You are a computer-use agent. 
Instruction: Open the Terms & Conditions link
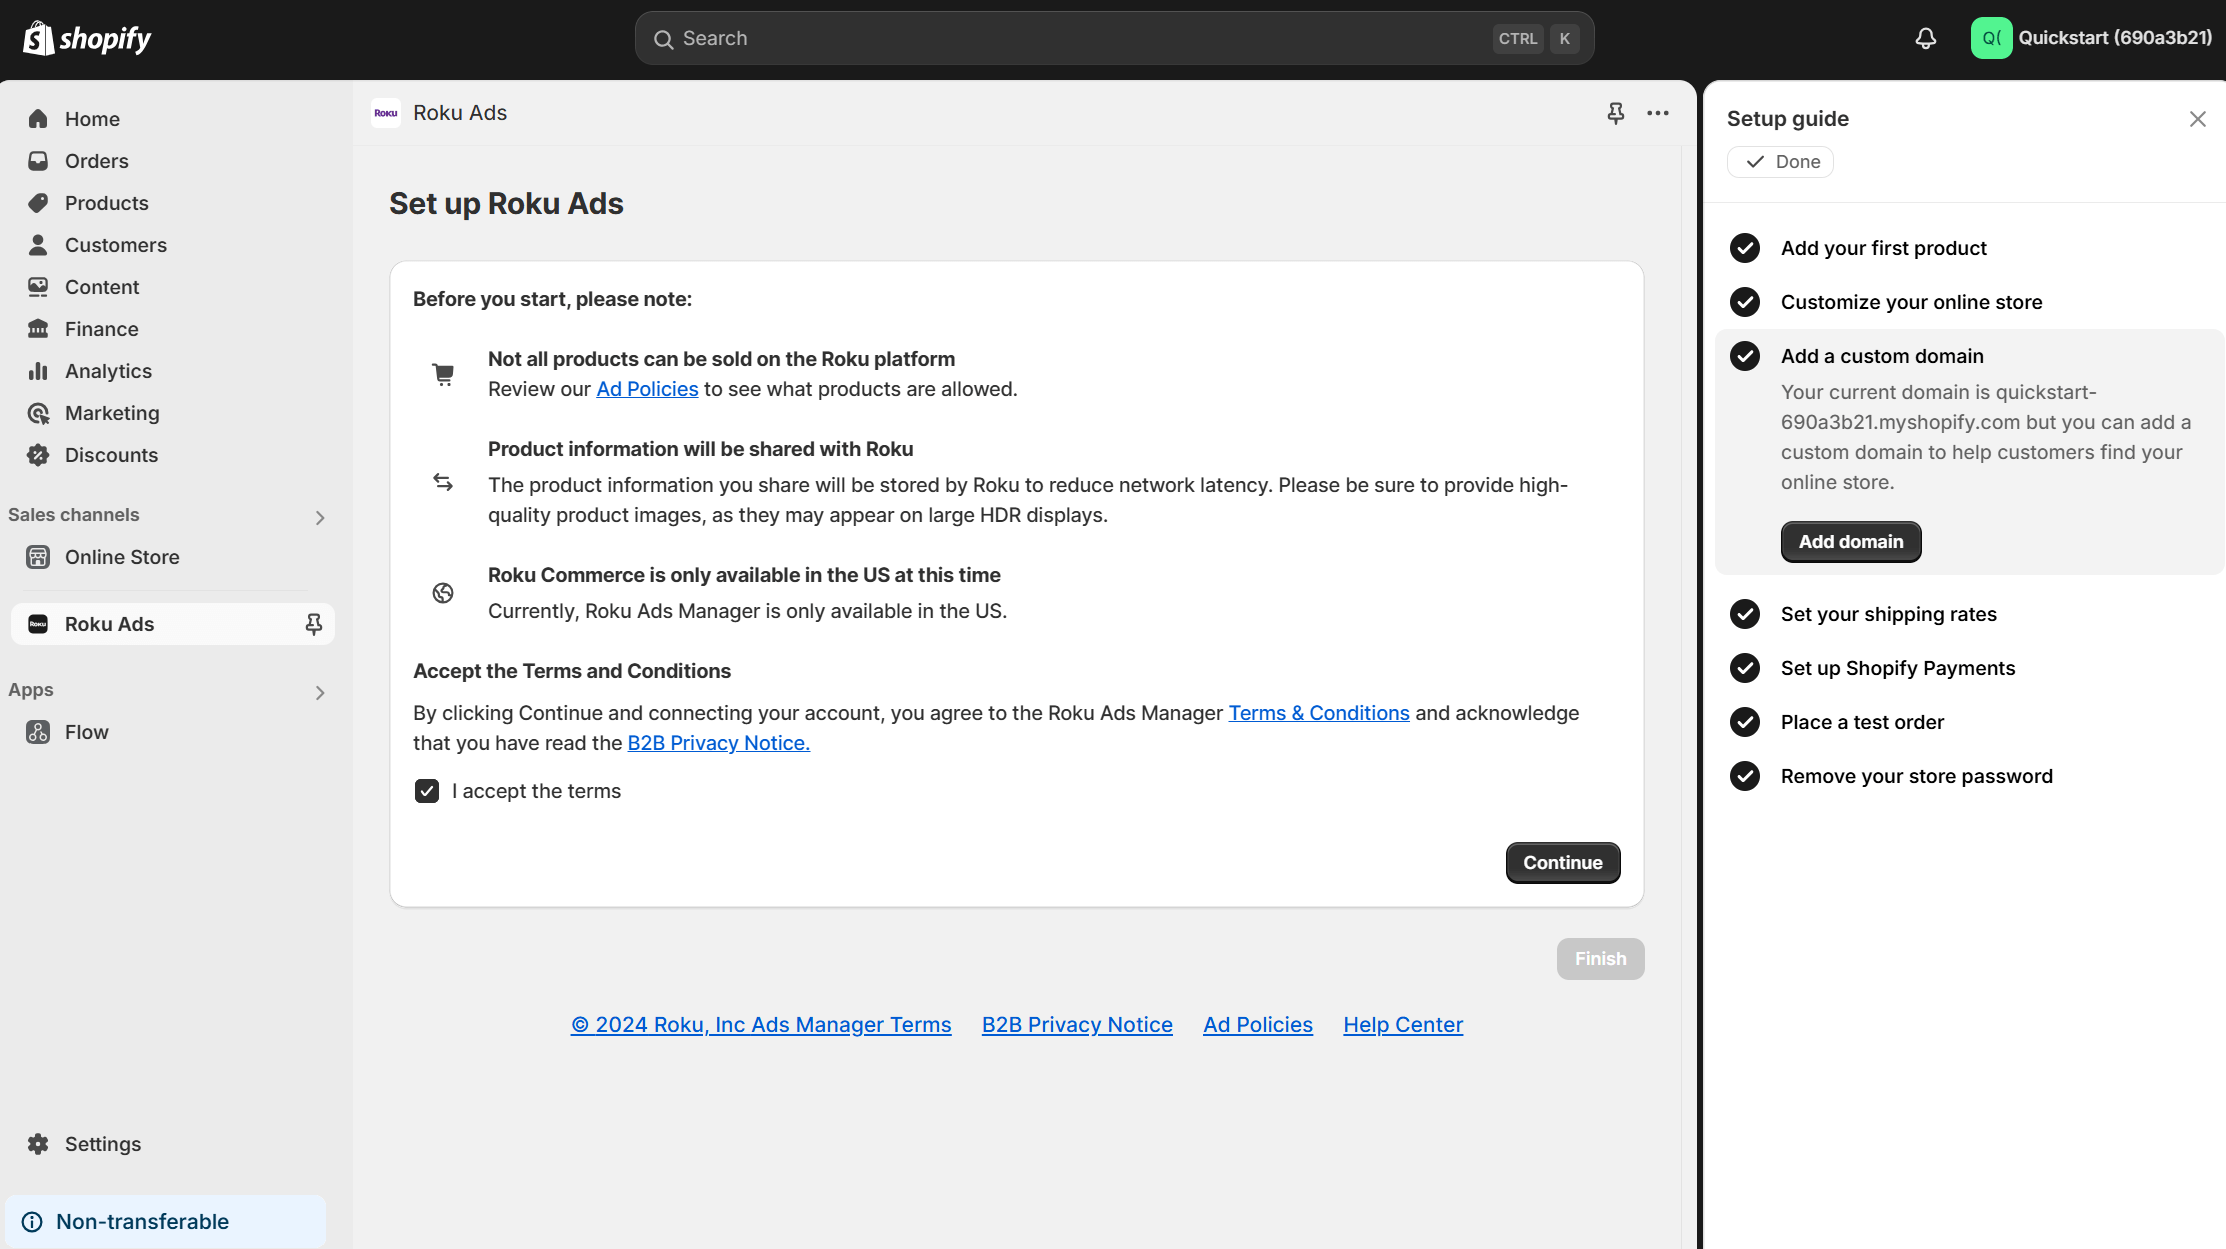pyautogui.click(x=1318, y=713)
